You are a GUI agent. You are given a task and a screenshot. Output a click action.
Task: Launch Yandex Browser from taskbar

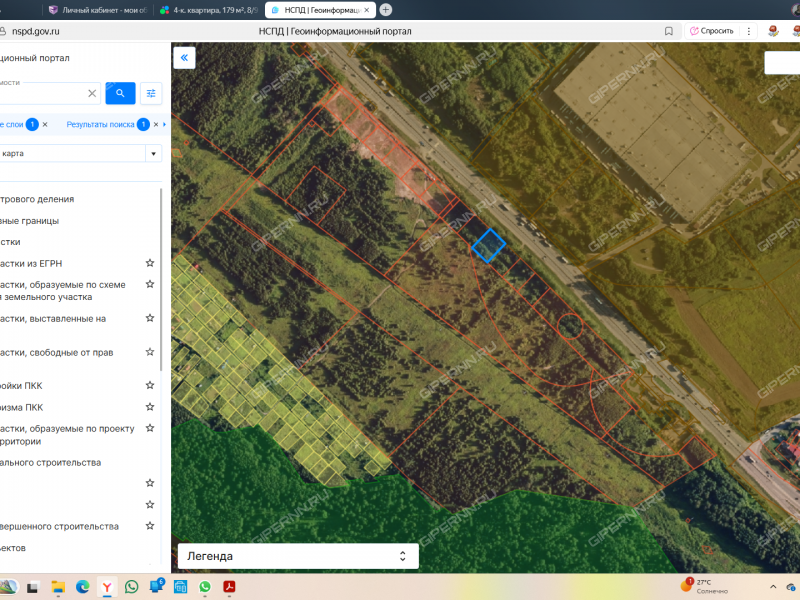(x=107, y=587)
